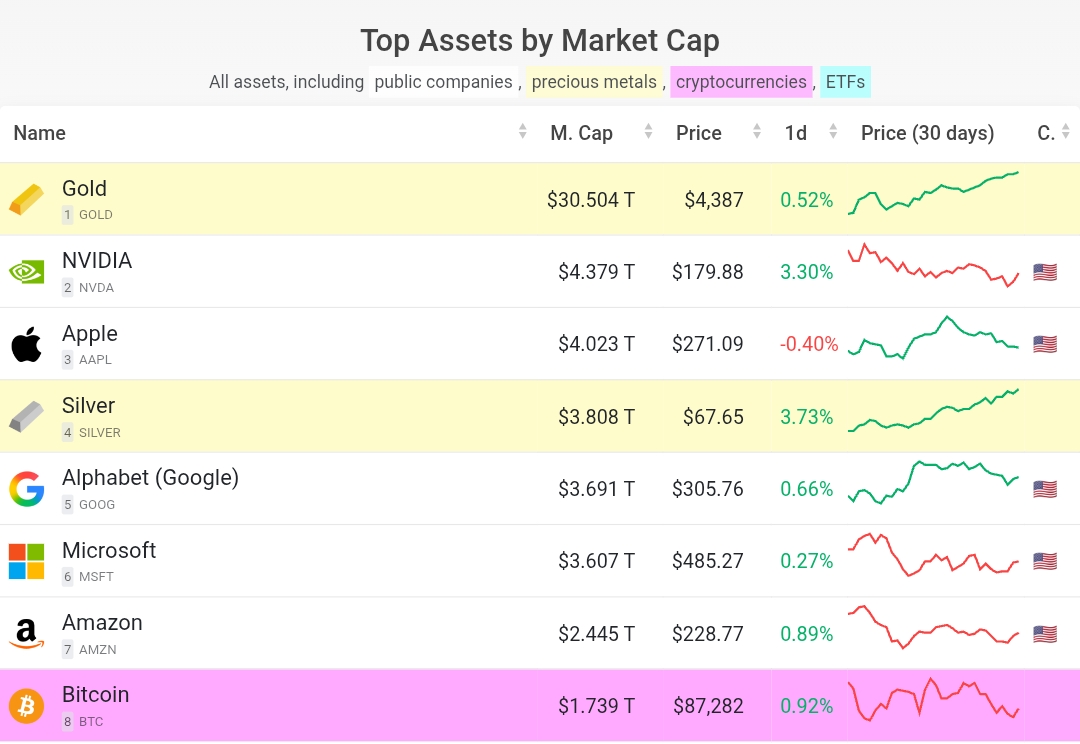Image resolution: width=1080 pixels, height=744 pixels.
Task: Open the Alphabet (Google) asset link
Action: (150, 478)
